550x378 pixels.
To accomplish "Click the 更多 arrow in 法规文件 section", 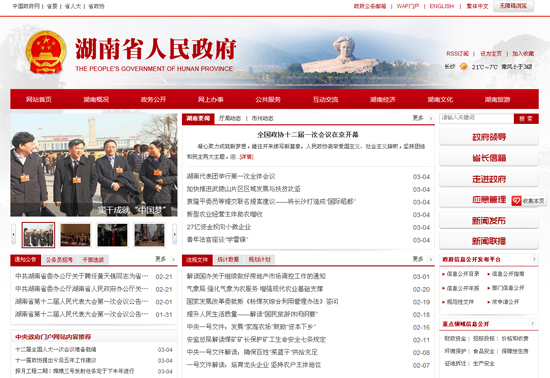I will tap(430, 259).
